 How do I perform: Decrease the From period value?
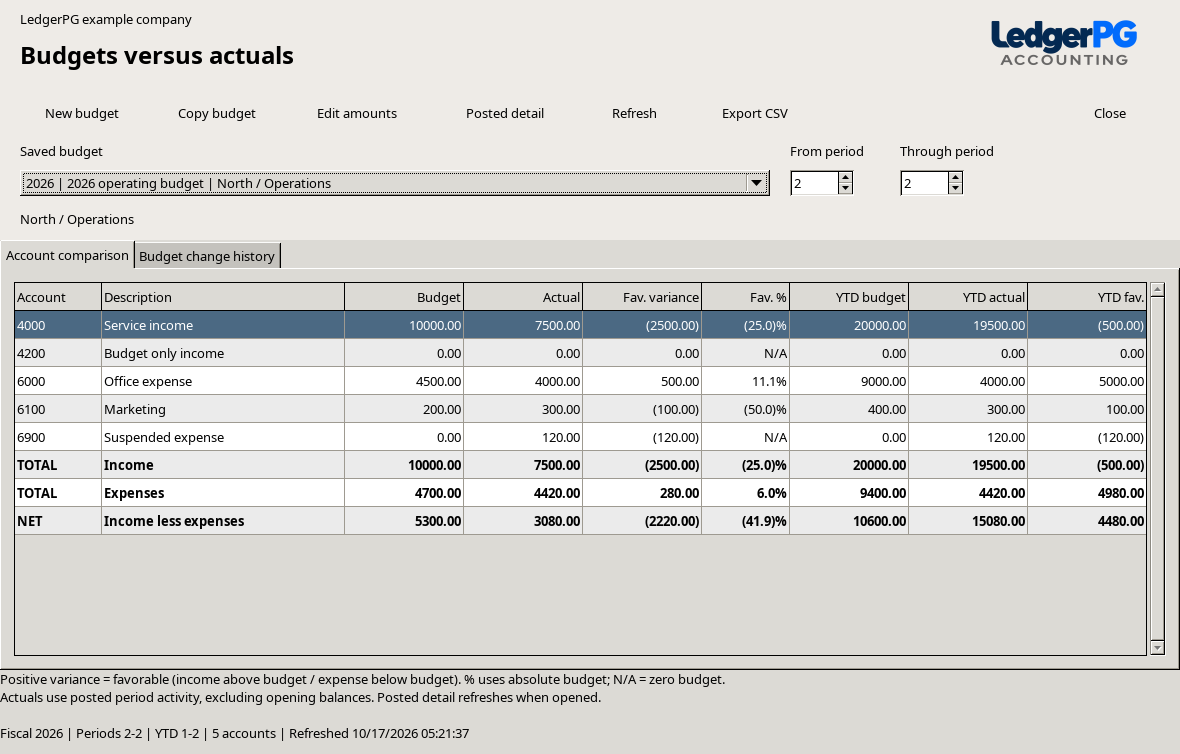845,188
